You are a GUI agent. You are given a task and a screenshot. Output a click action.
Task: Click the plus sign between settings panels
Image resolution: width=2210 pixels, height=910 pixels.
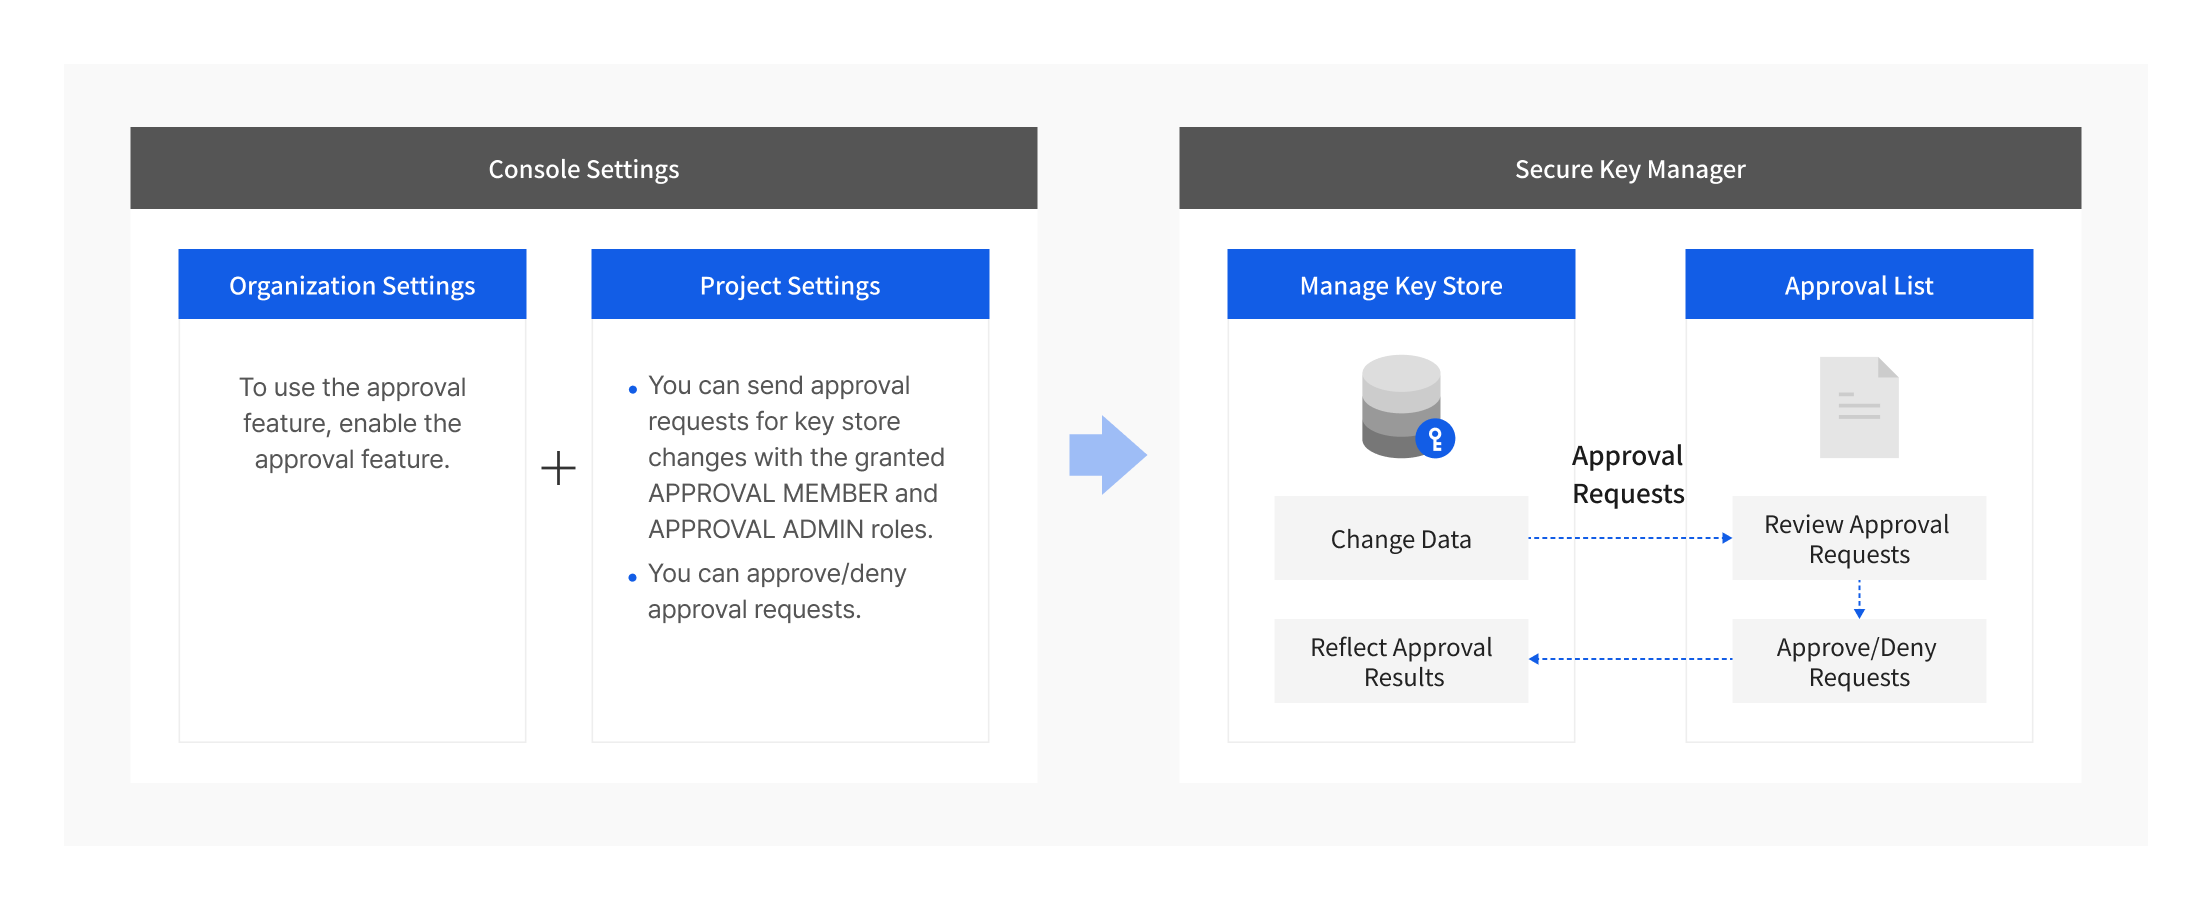tap(558, 468)
